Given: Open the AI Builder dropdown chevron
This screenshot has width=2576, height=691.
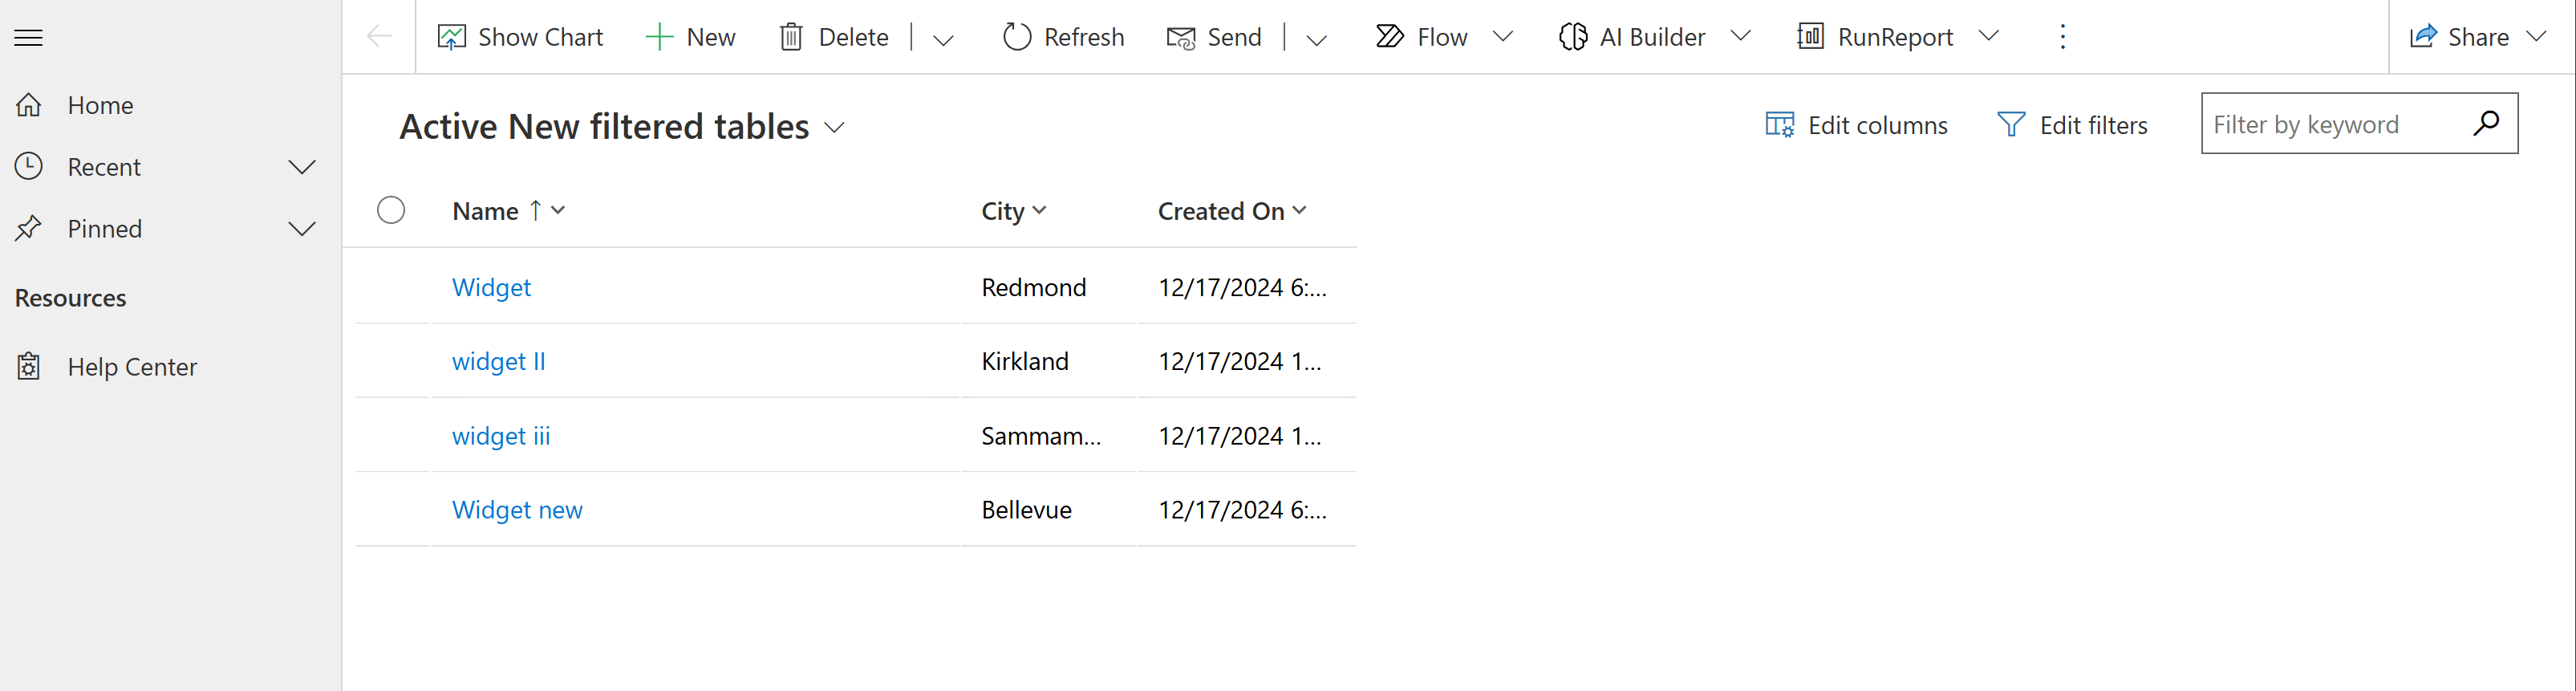Looking at the screenshot, I should tap(1741, 37).
